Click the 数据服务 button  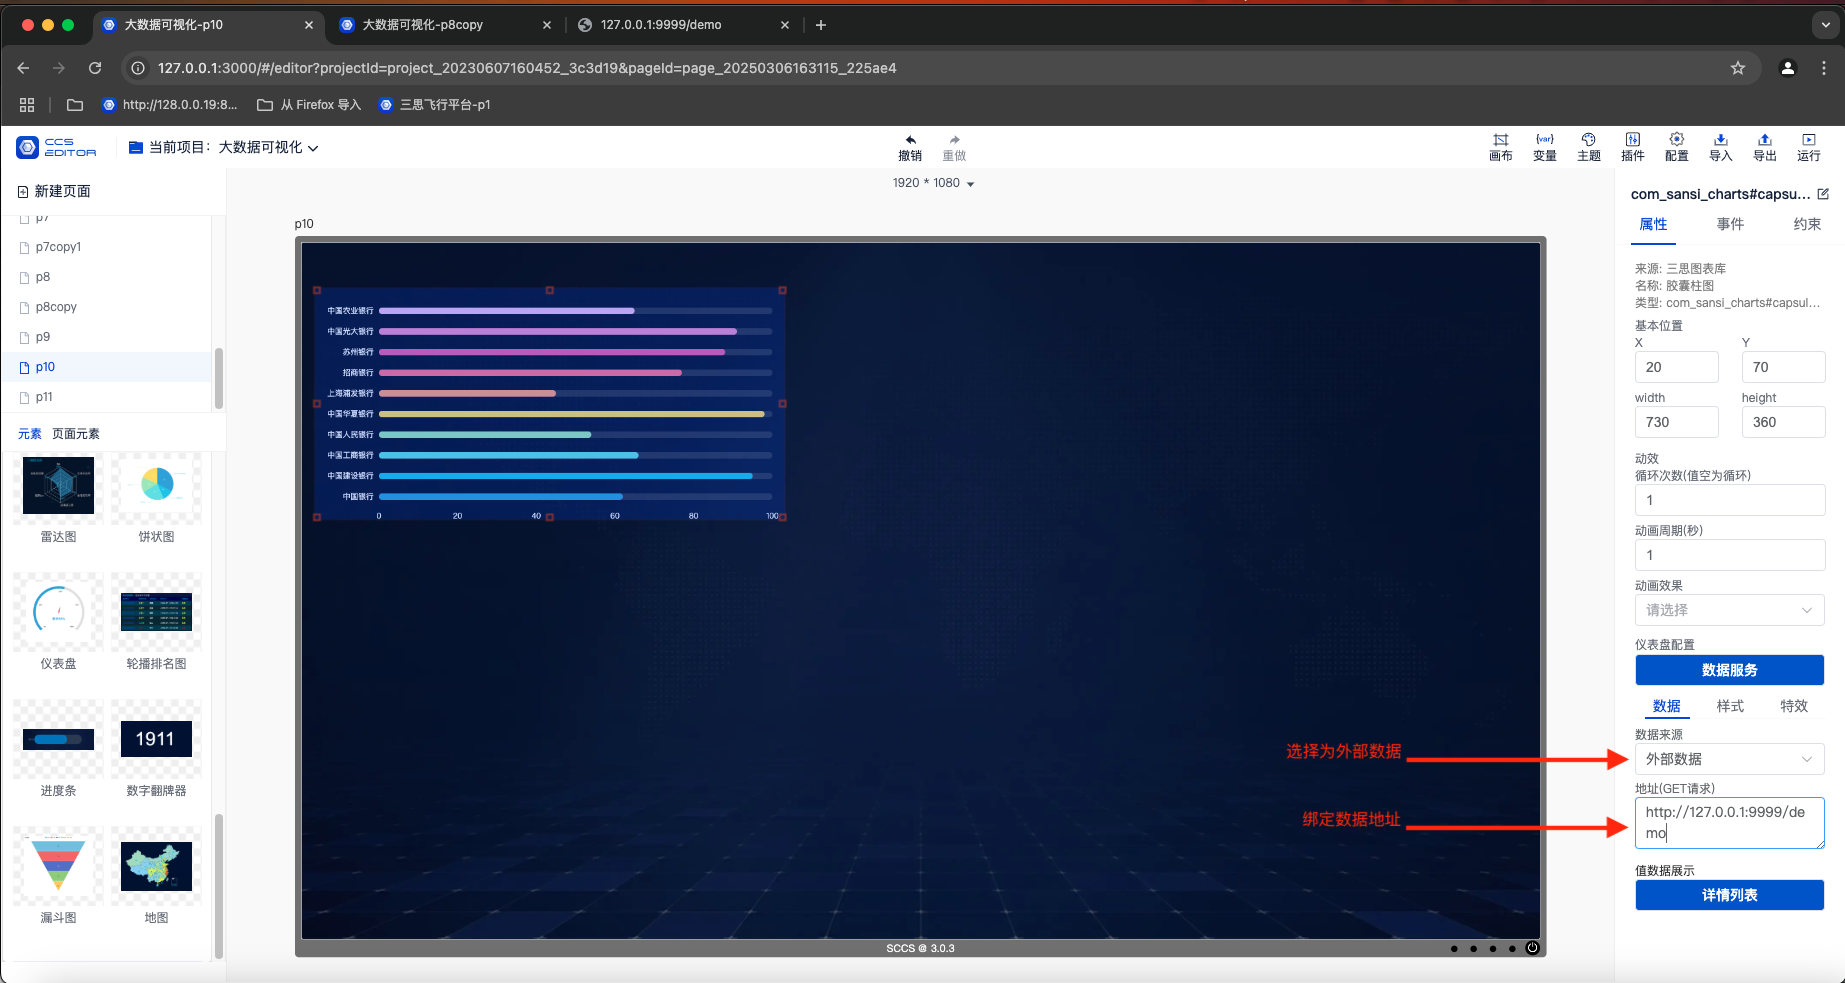1730,670
